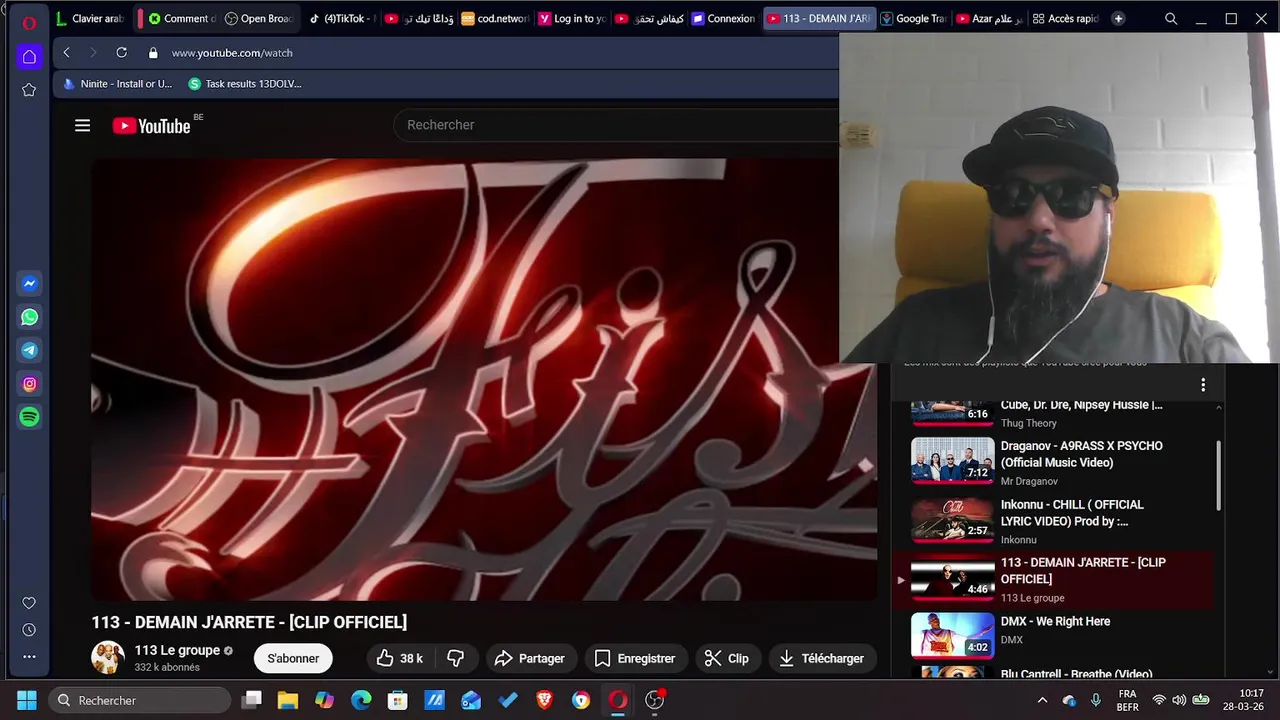
Task: Reload the YouTube page
Action: [x=121, y=53]
